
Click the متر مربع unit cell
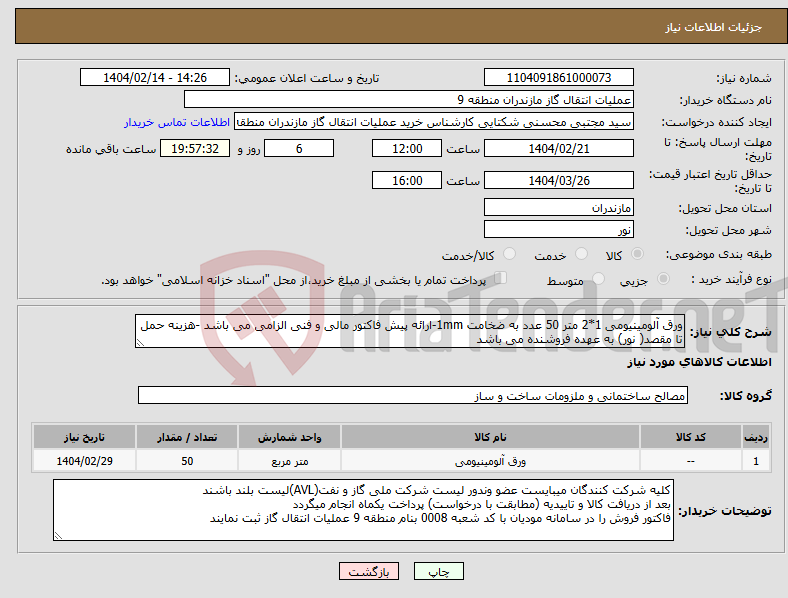289,461
